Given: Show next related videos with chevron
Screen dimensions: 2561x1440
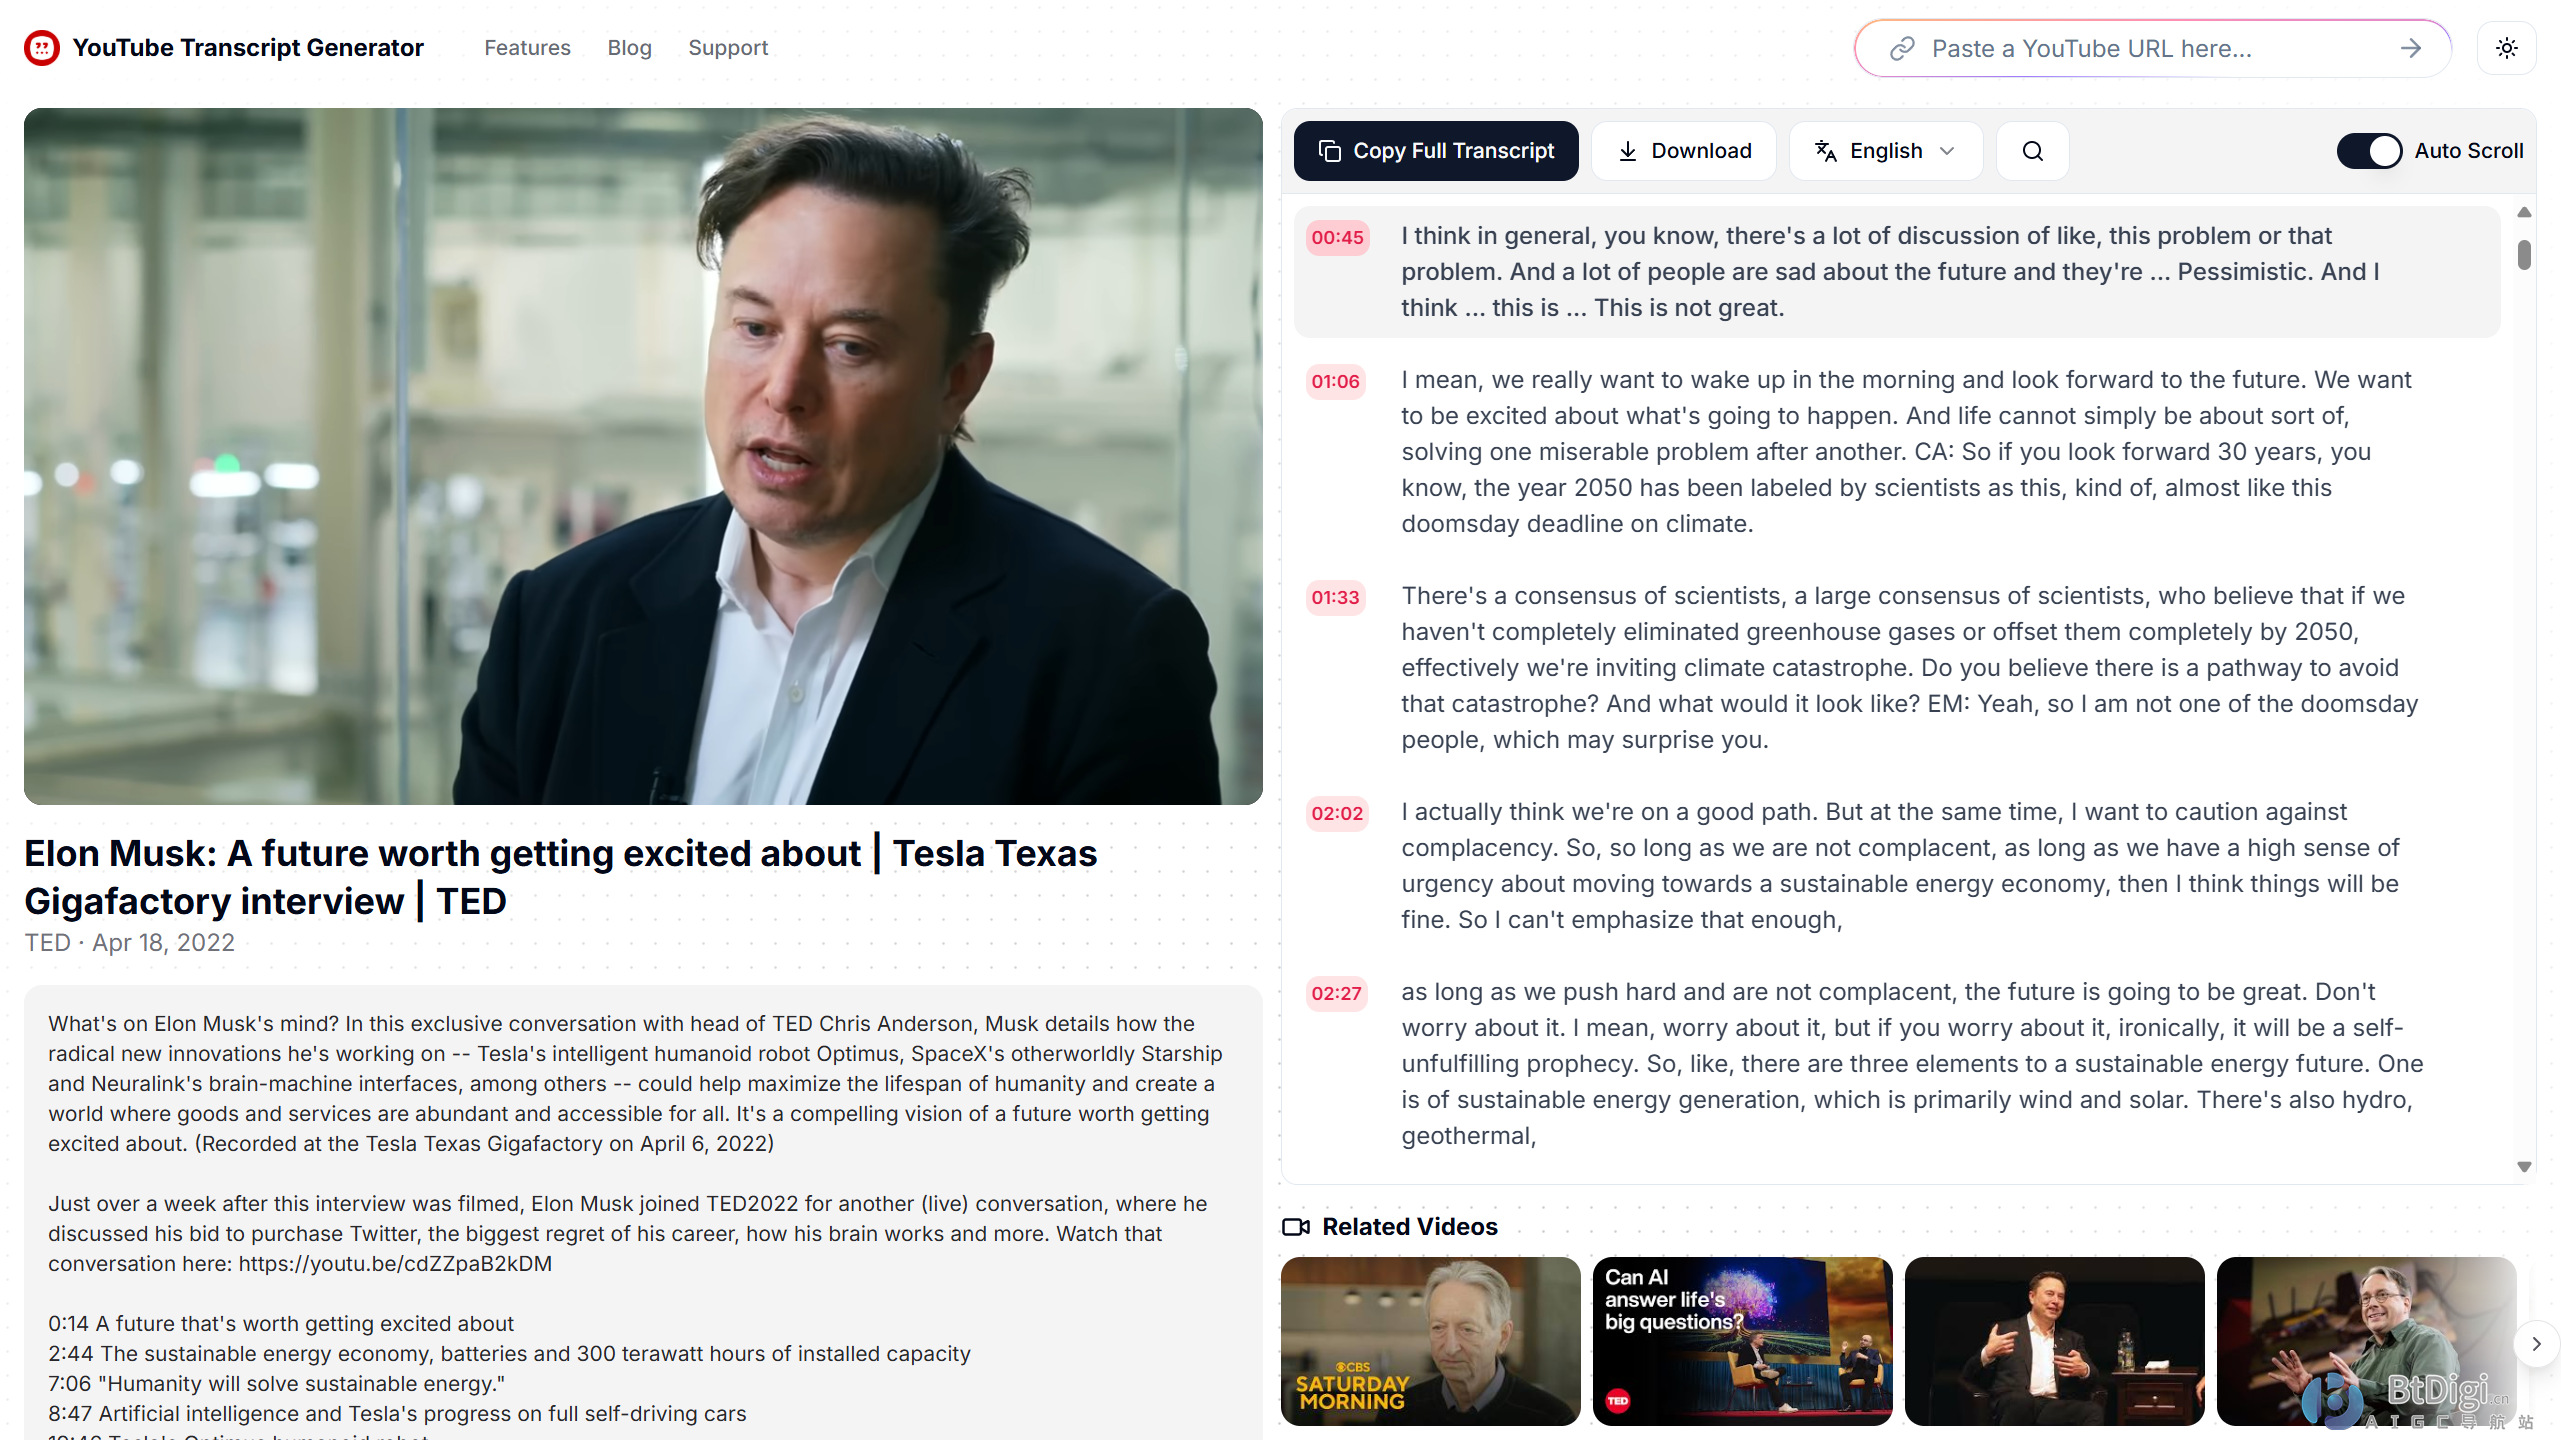Looking at the screenshot, I should tap(2535, 1344).
